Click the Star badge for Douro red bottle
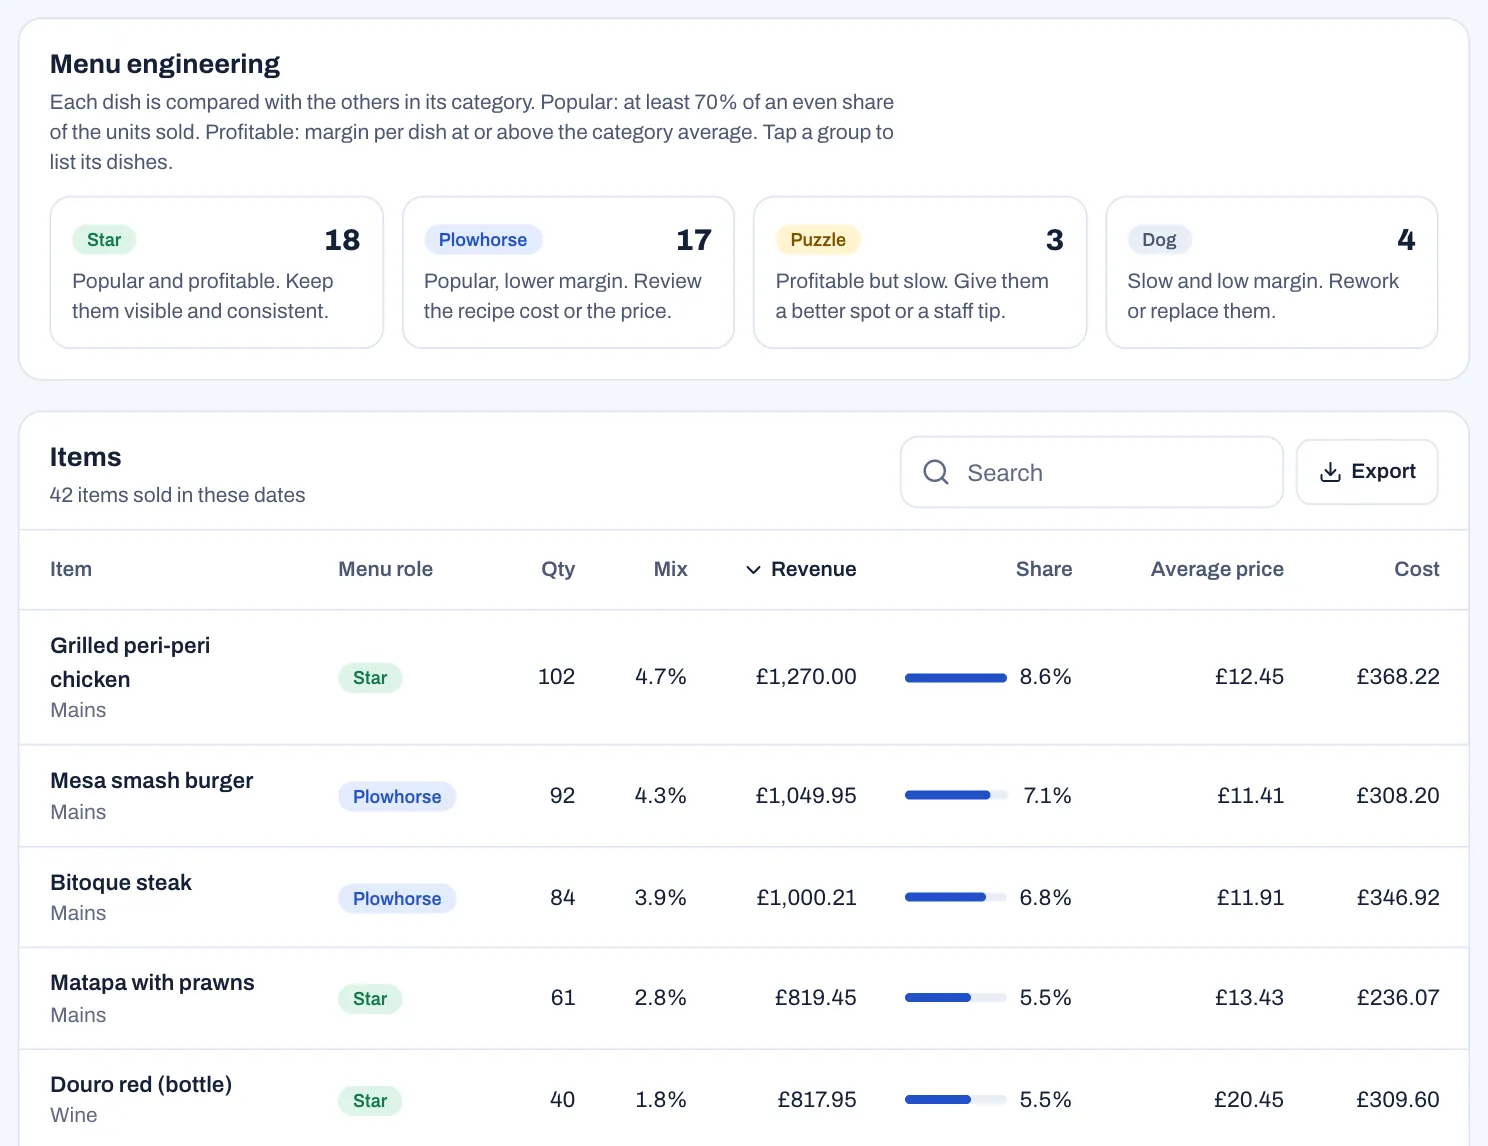 (x=370, y=1101)
